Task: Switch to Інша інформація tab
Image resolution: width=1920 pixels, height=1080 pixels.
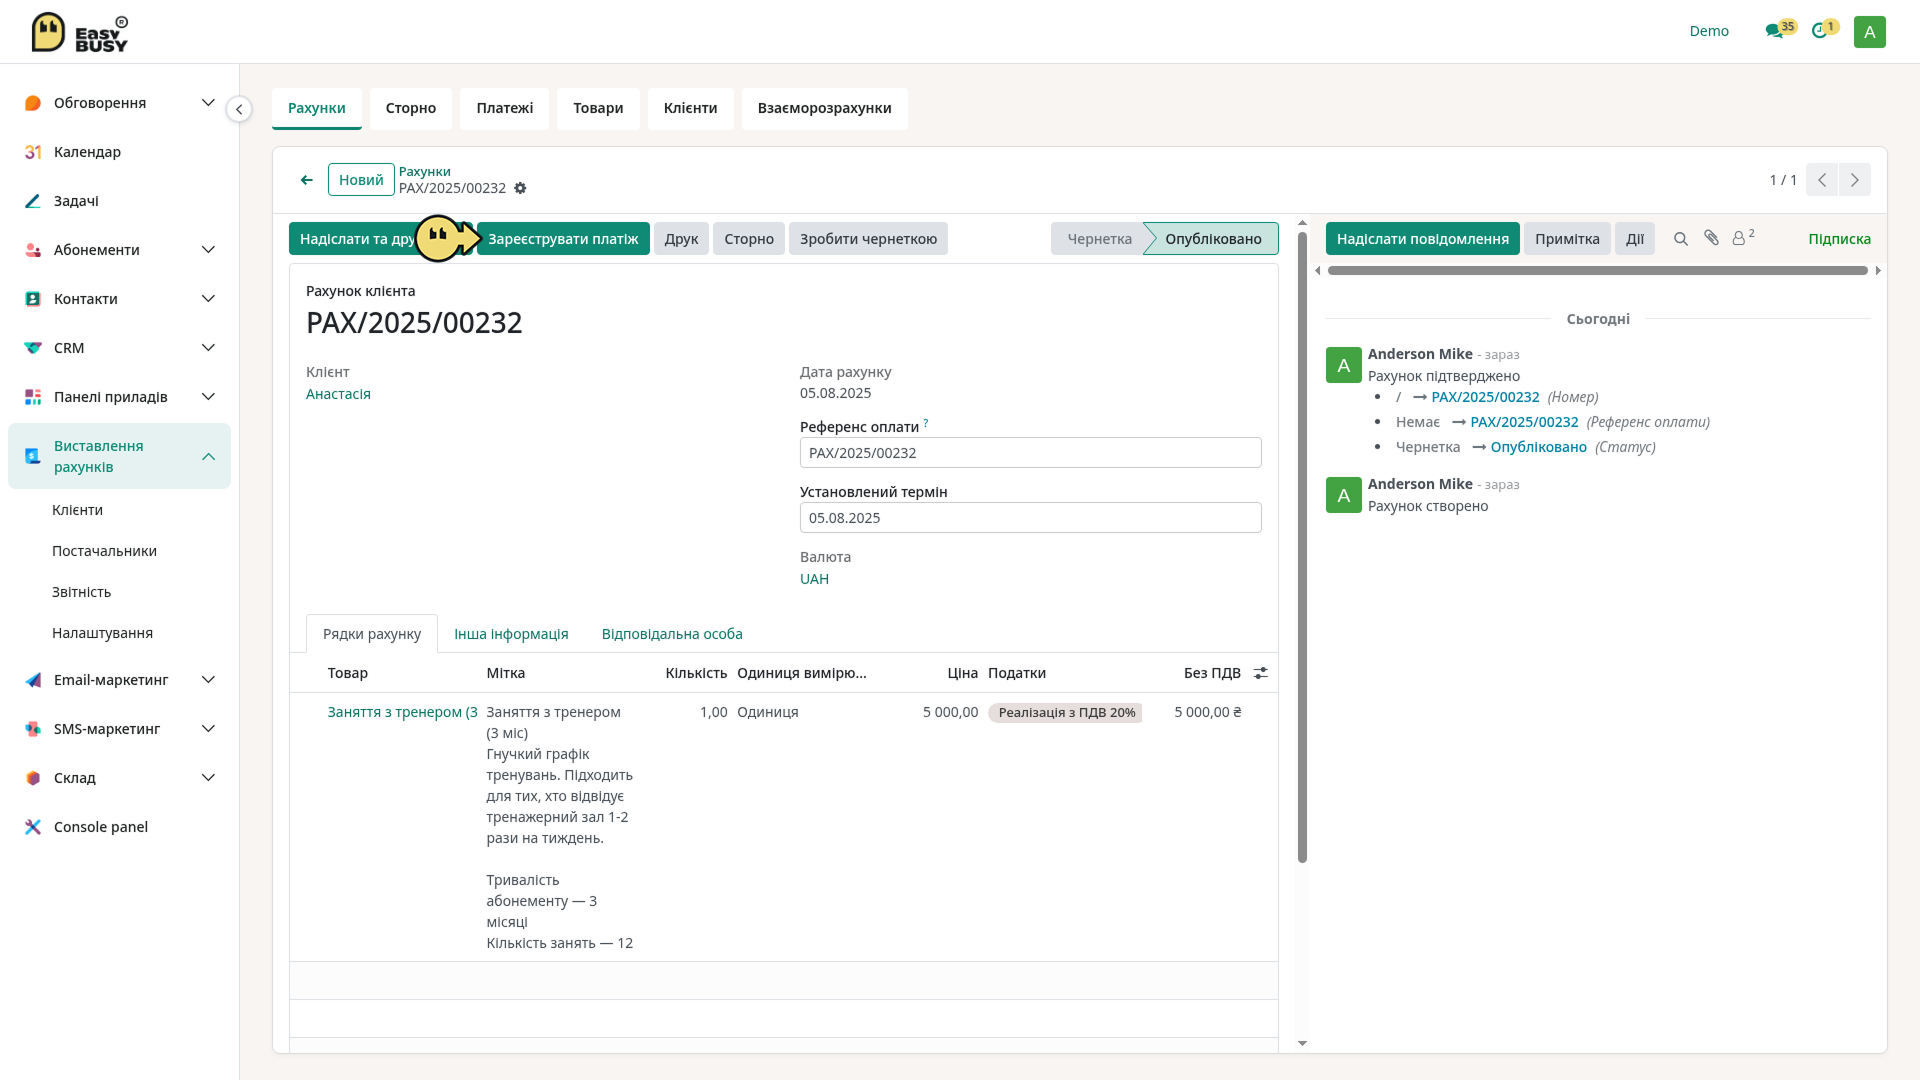Action: point(511,634)
